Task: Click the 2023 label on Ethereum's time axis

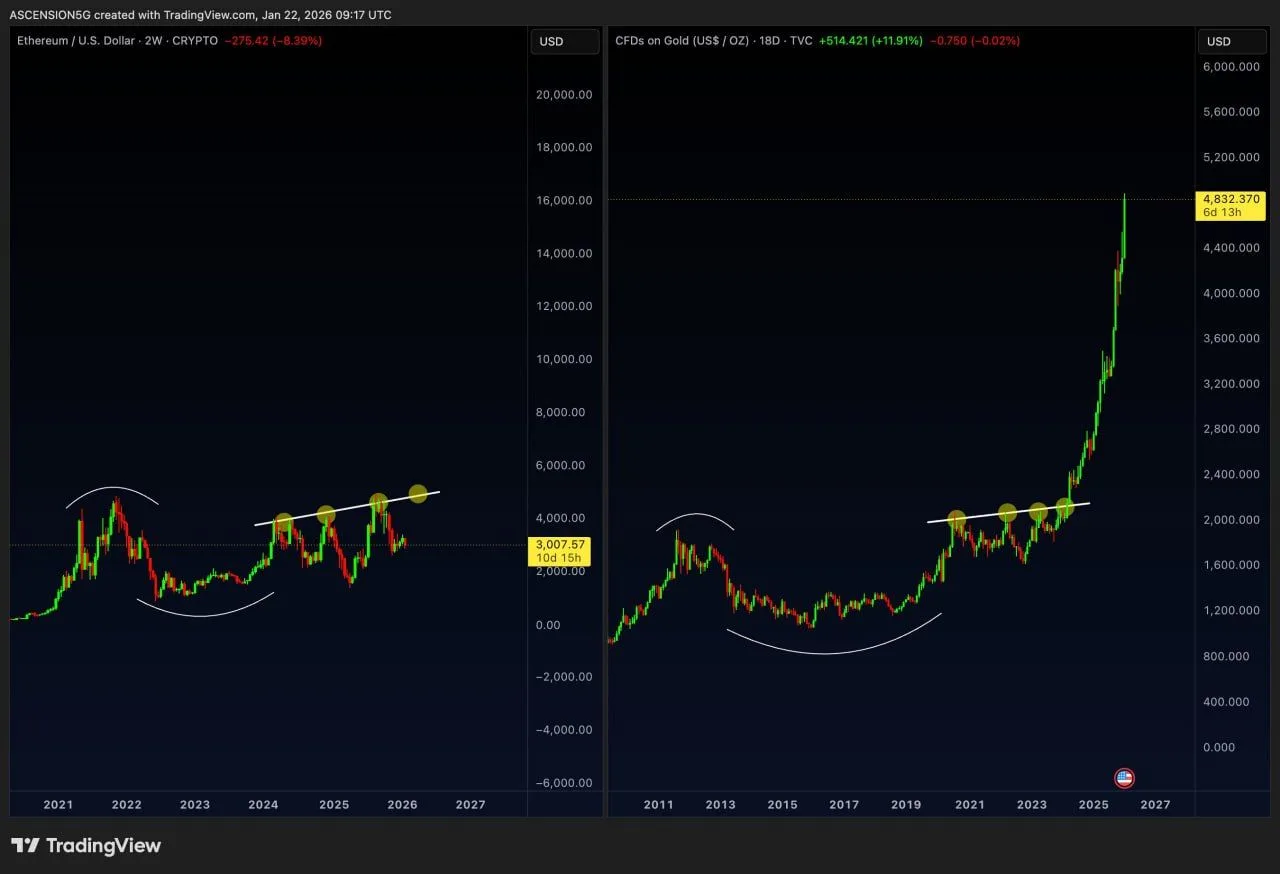Action: 194,804
